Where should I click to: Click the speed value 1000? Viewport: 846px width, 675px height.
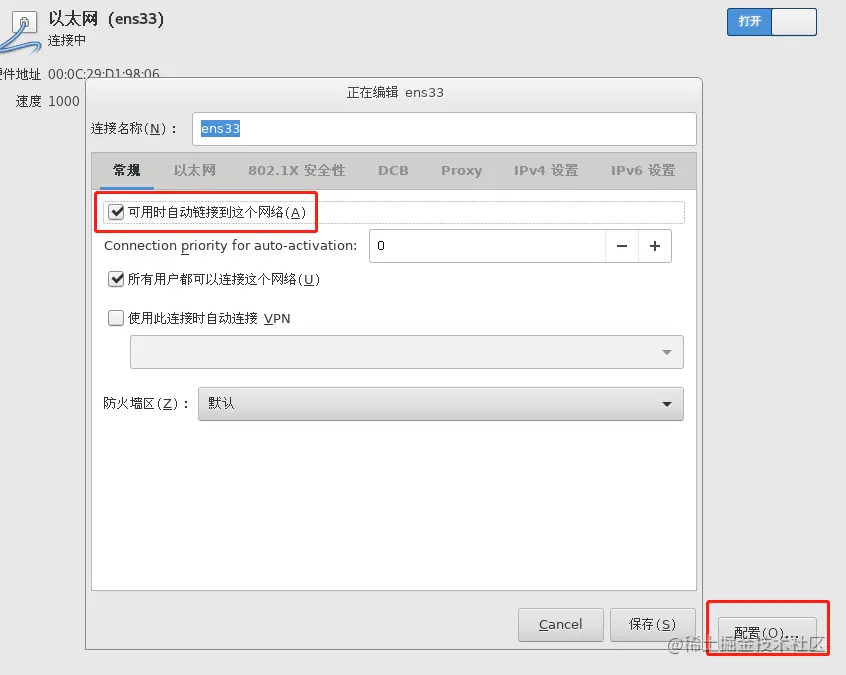(64, 101)
